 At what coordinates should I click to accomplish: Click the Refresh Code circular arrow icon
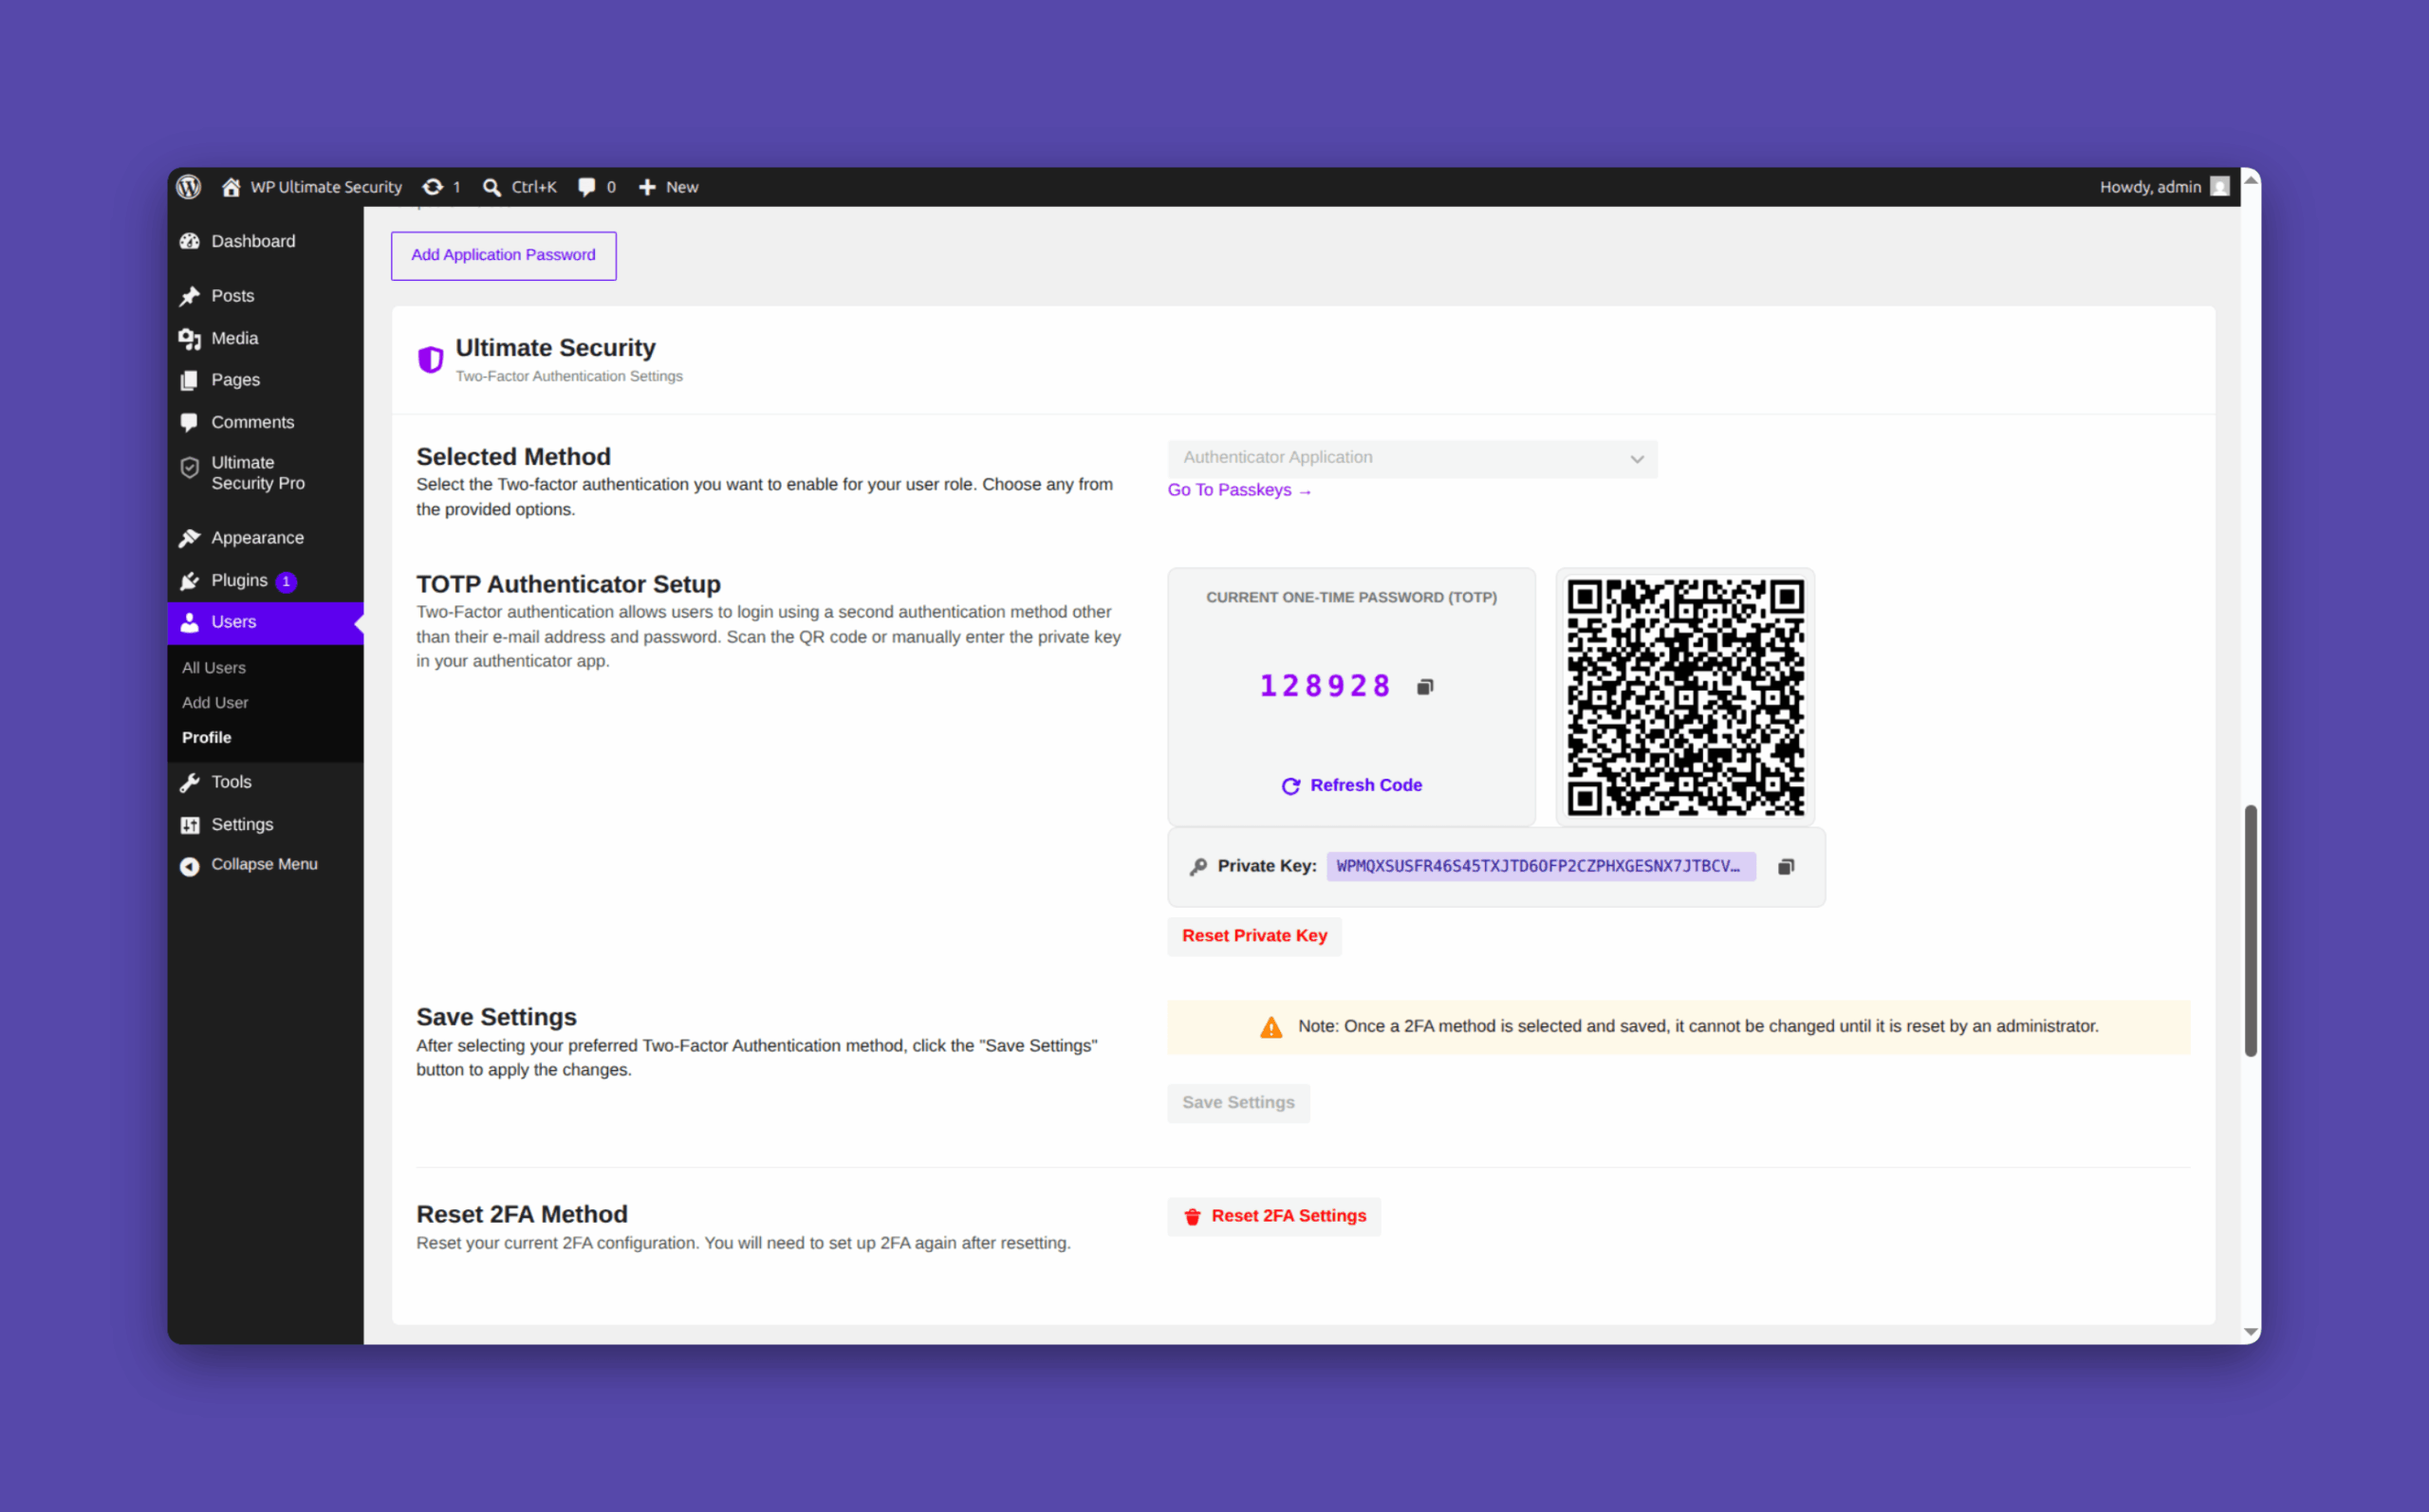[1291, 786]
